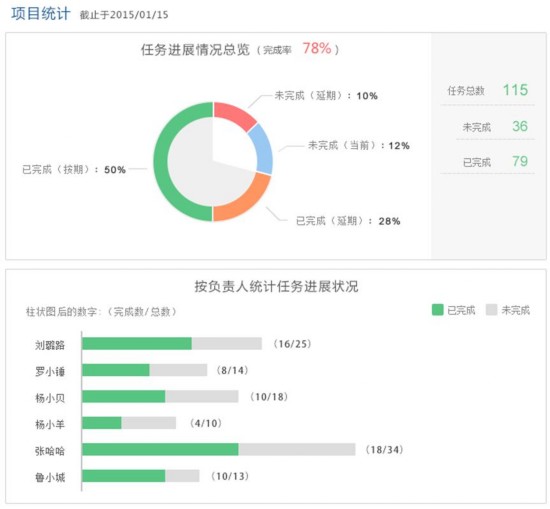Toggle the gray 未完成 legend swatch
Image resolution: width=550 pixels, height=509 pixels.
tap(491, 310)
